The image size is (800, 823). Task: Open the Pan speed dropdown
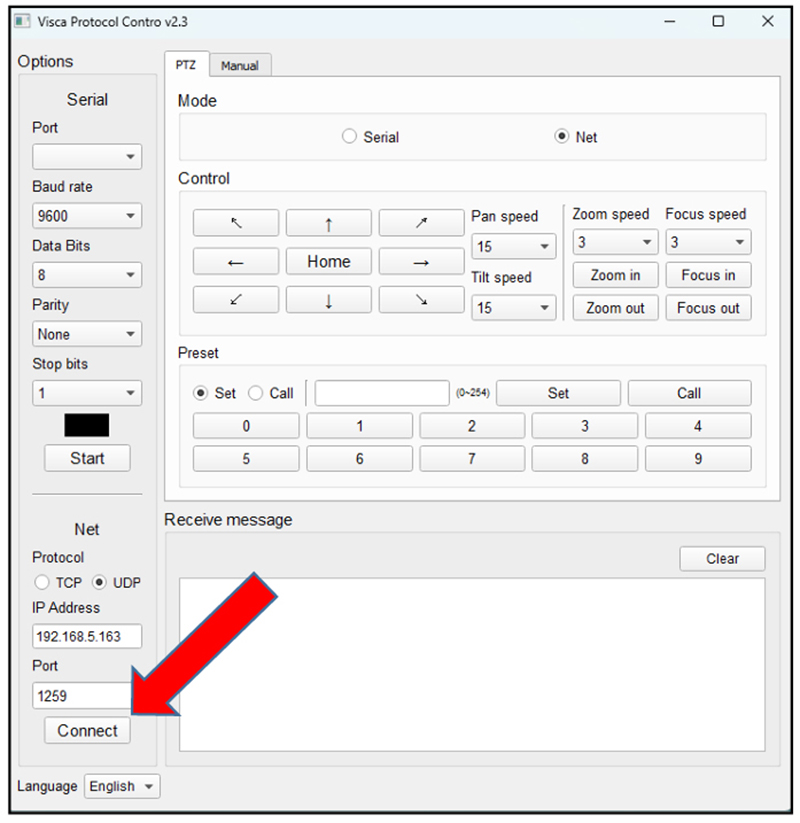coord(513,246)
